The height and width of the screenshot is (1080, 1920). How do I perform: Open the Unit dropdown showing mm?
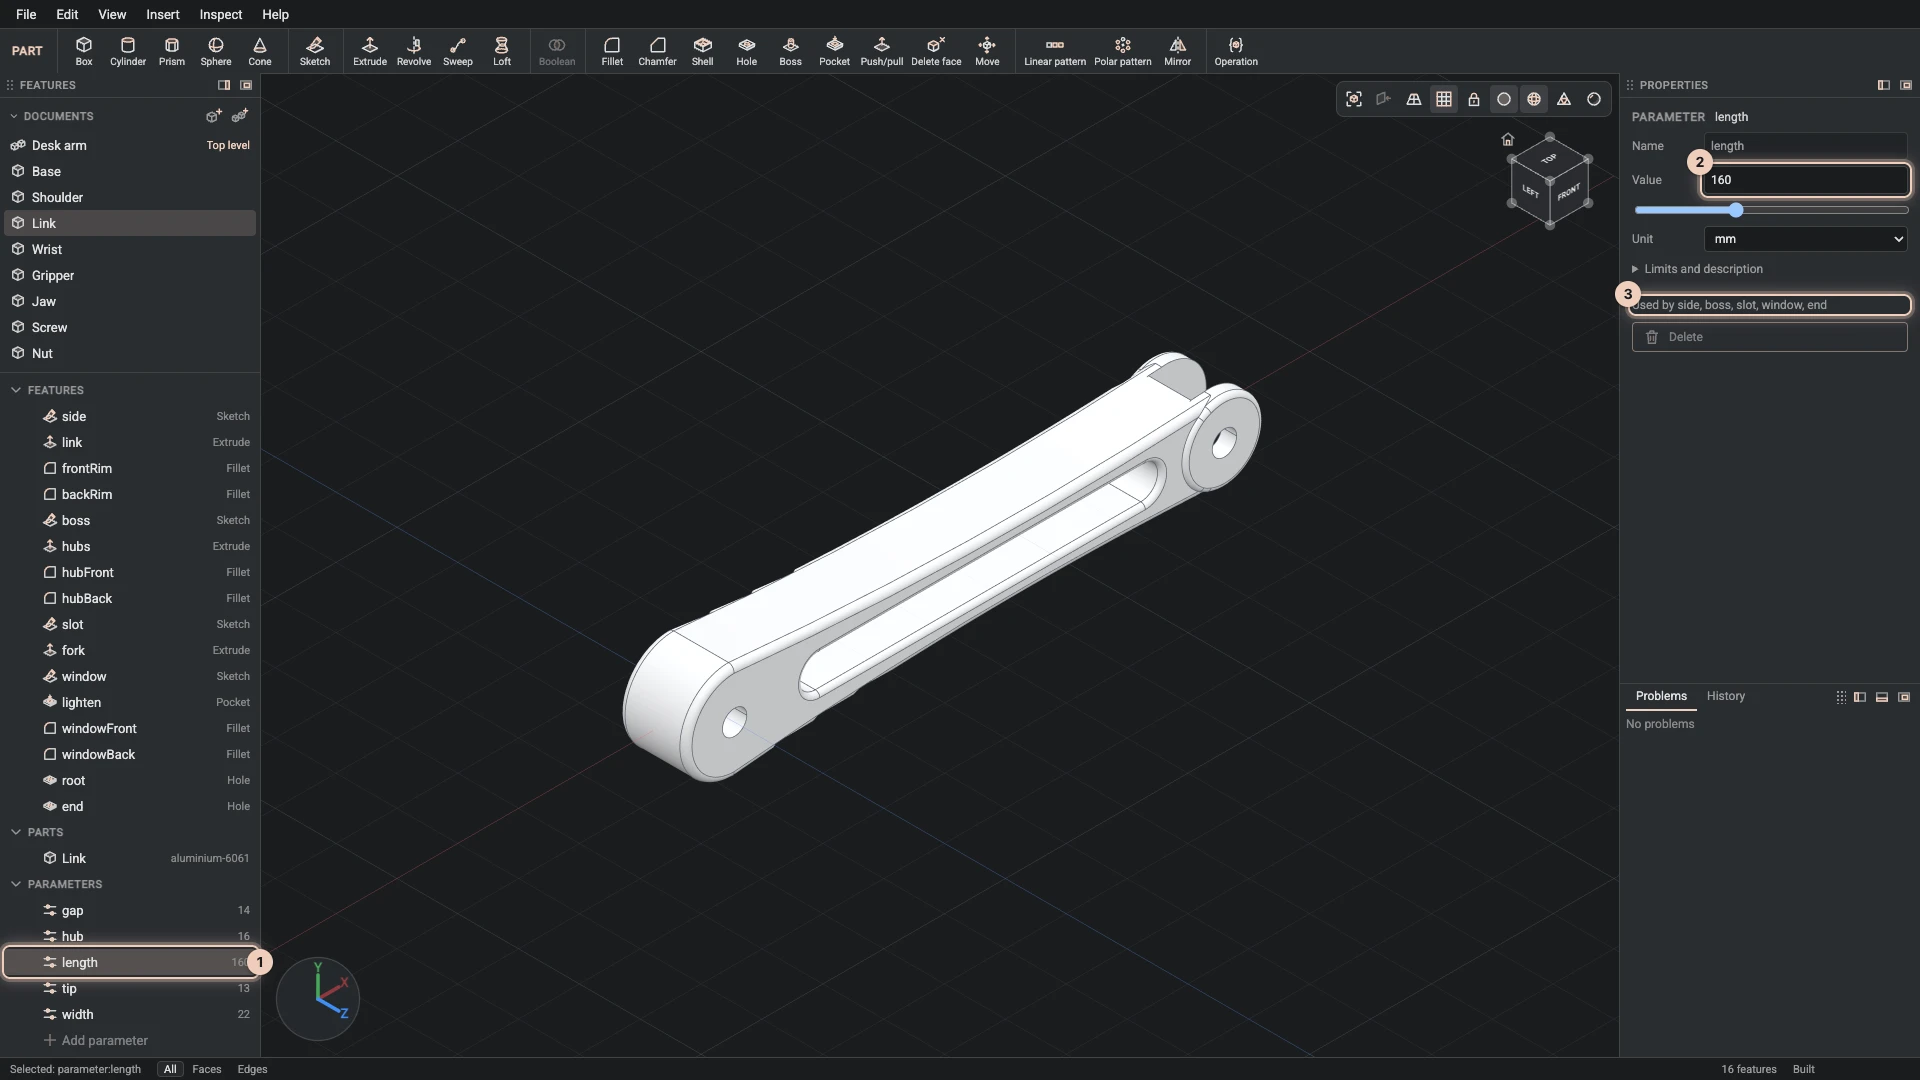coord(1805,239)
